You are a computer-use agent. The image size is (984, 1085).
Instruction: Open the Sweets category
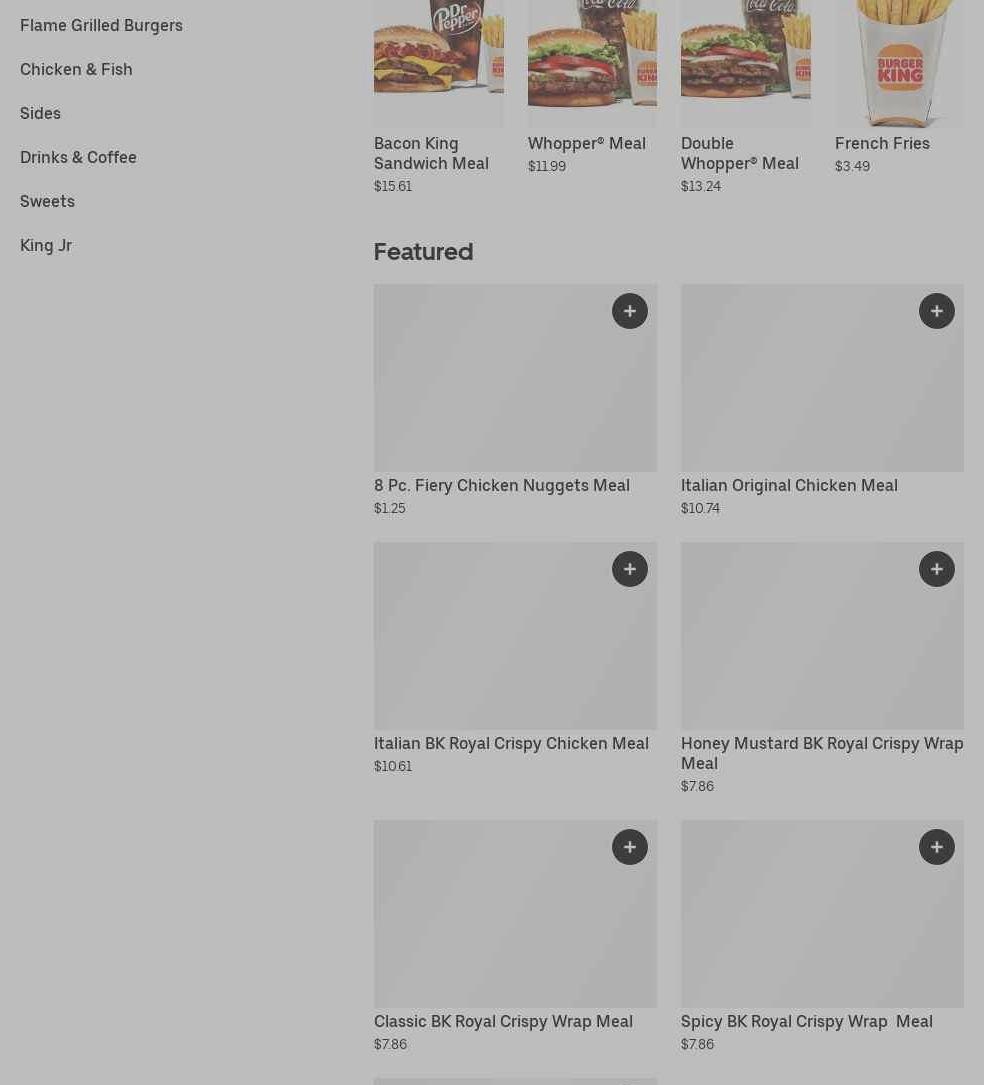47,201
